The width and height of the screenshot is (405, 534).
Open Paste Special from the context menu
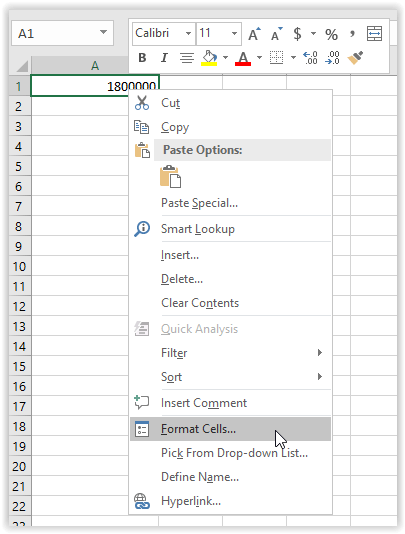click(230, 203)
